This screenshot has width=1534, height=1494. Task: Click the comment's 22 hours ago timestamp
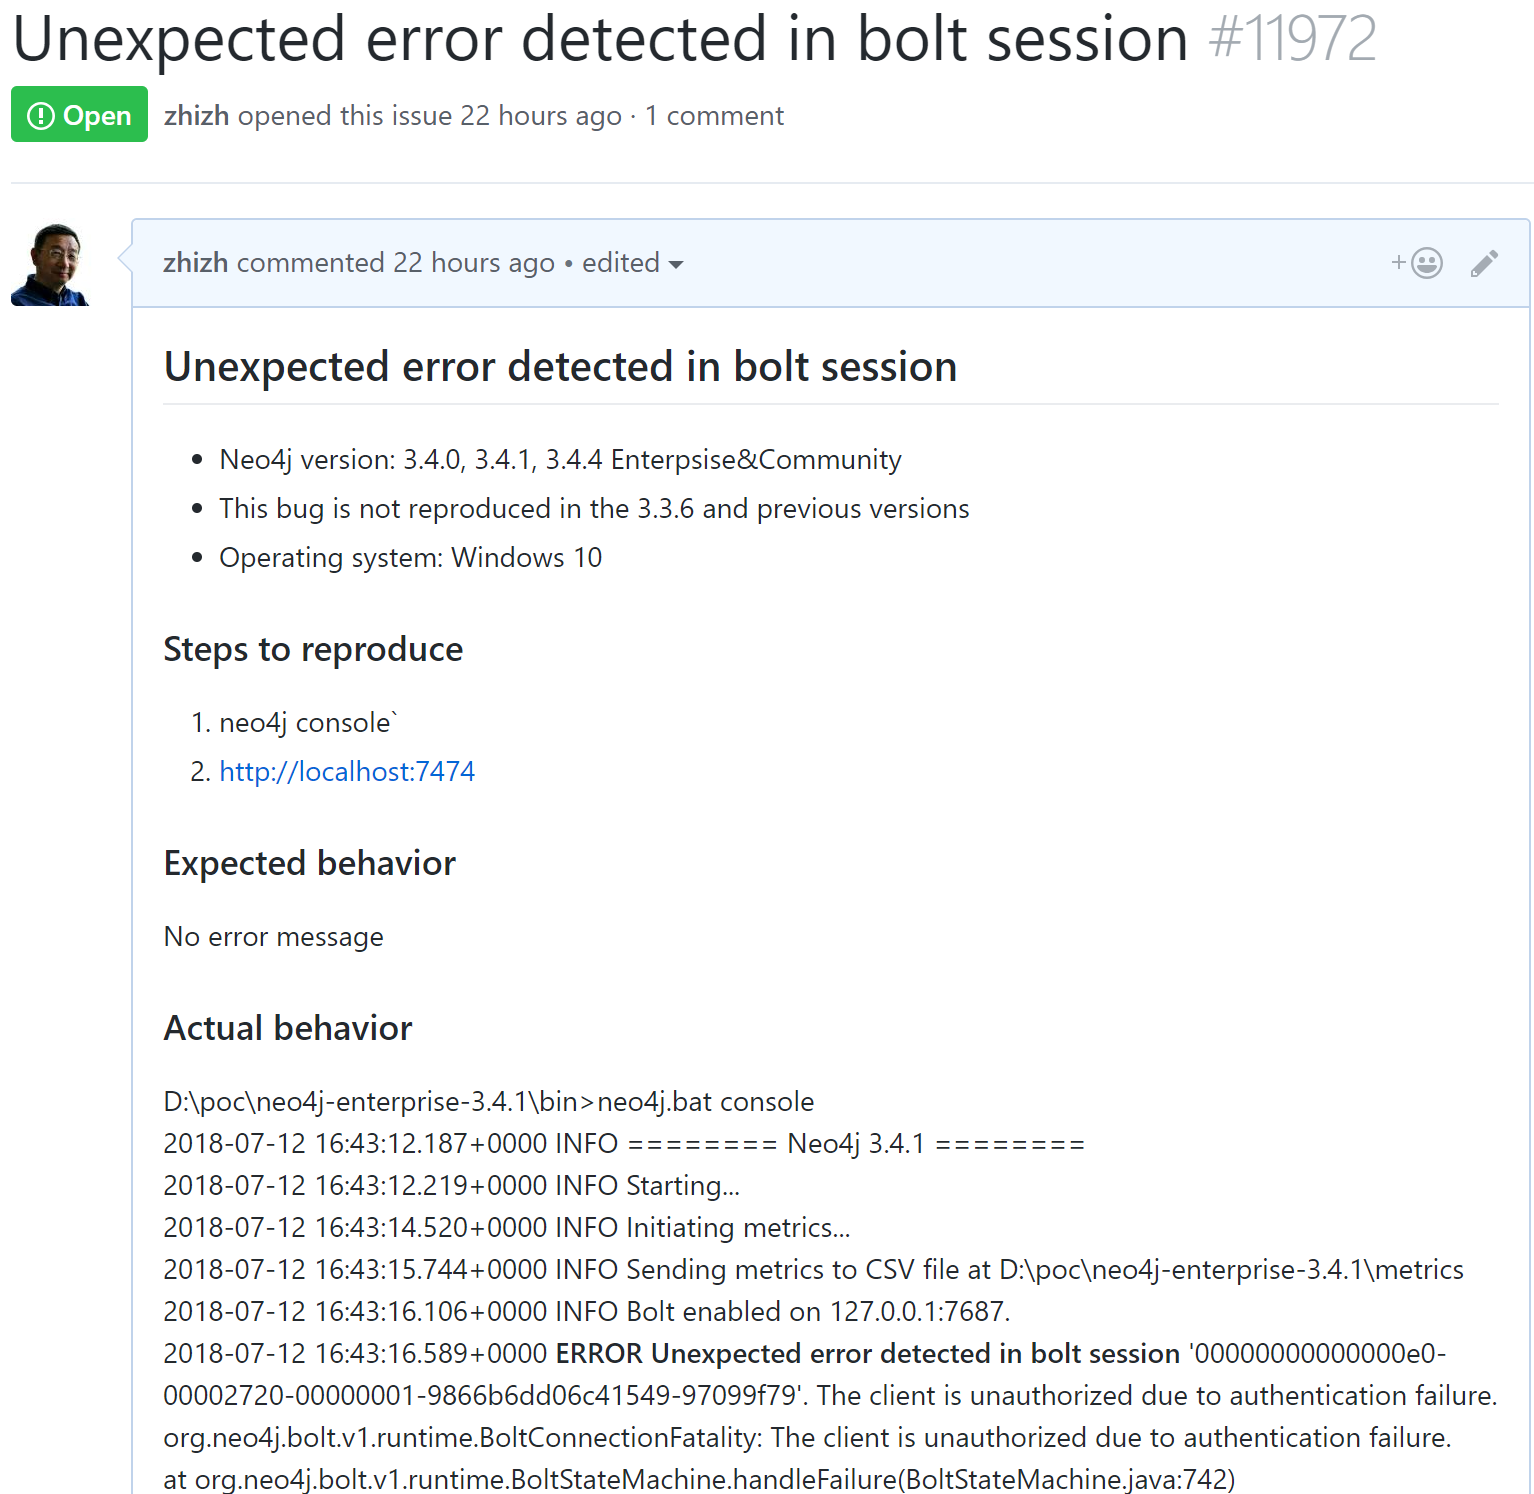473,263
